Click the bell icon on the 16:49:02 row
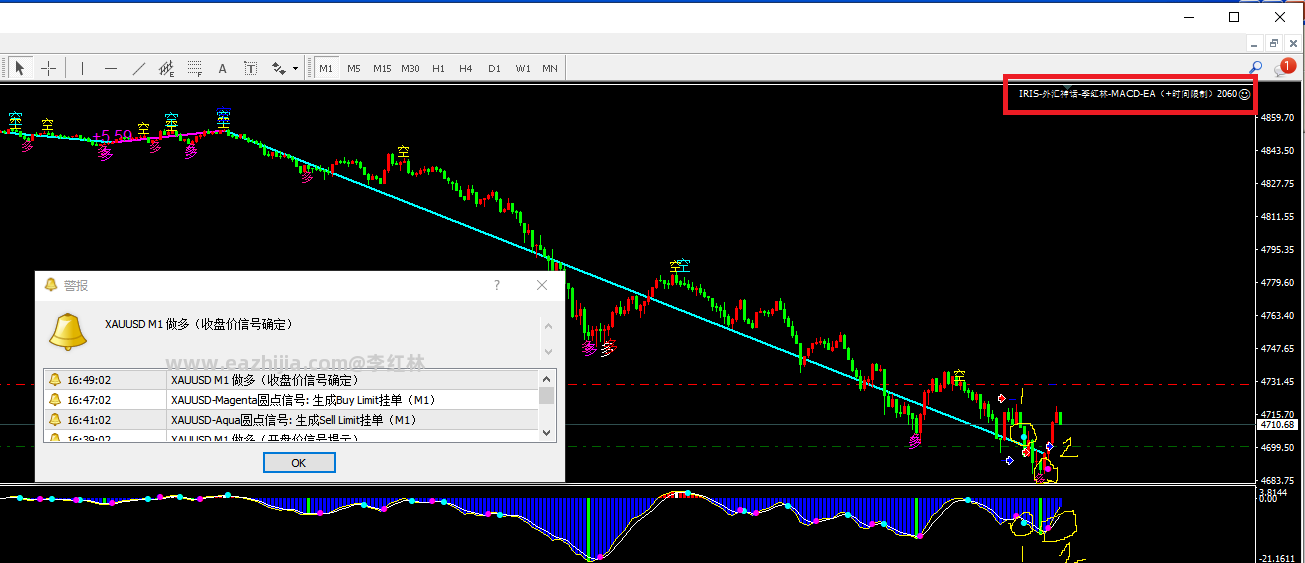 (56, 380)
